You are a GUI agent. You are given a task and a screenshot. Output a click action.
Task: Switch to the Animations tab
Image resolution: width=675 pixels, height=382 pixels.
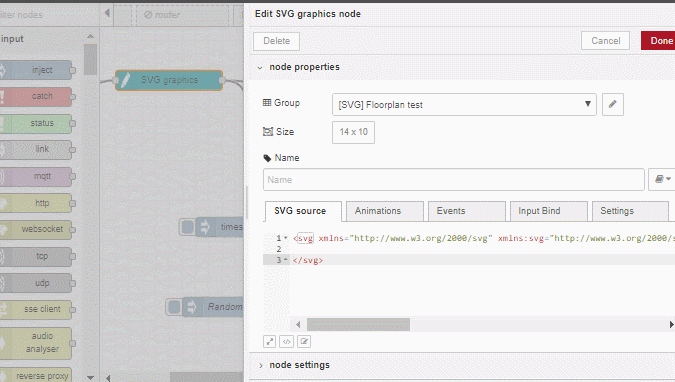[x=384, y=211]
